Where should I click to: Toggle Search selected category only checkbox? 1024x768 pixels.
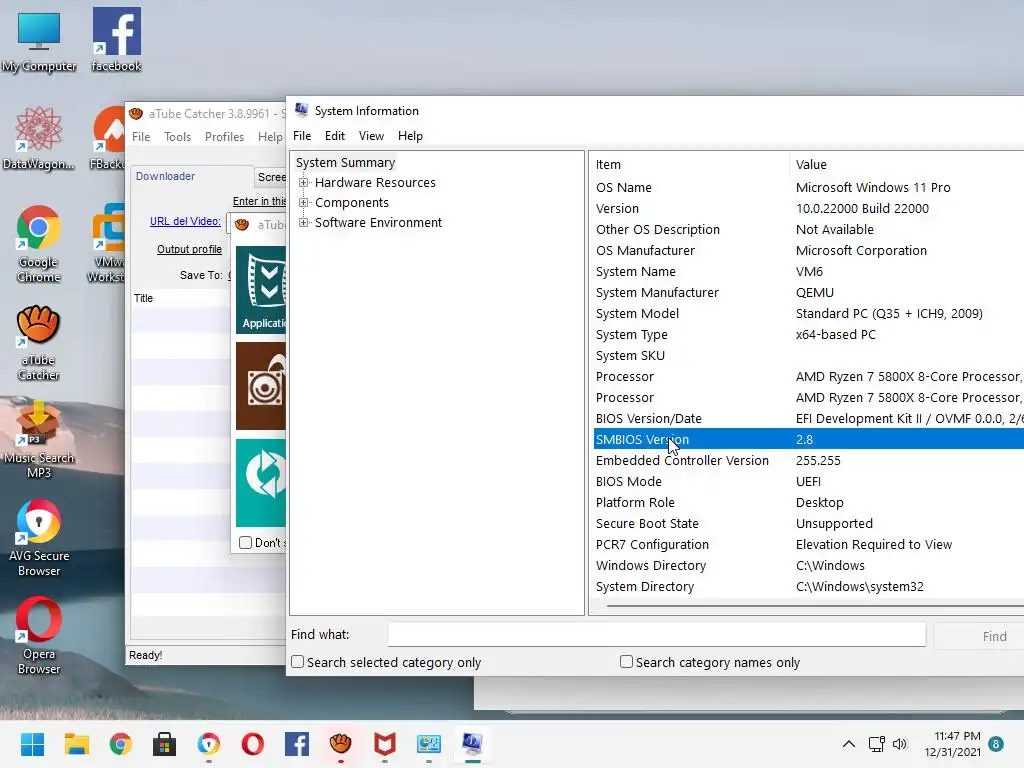pos(298,662)
